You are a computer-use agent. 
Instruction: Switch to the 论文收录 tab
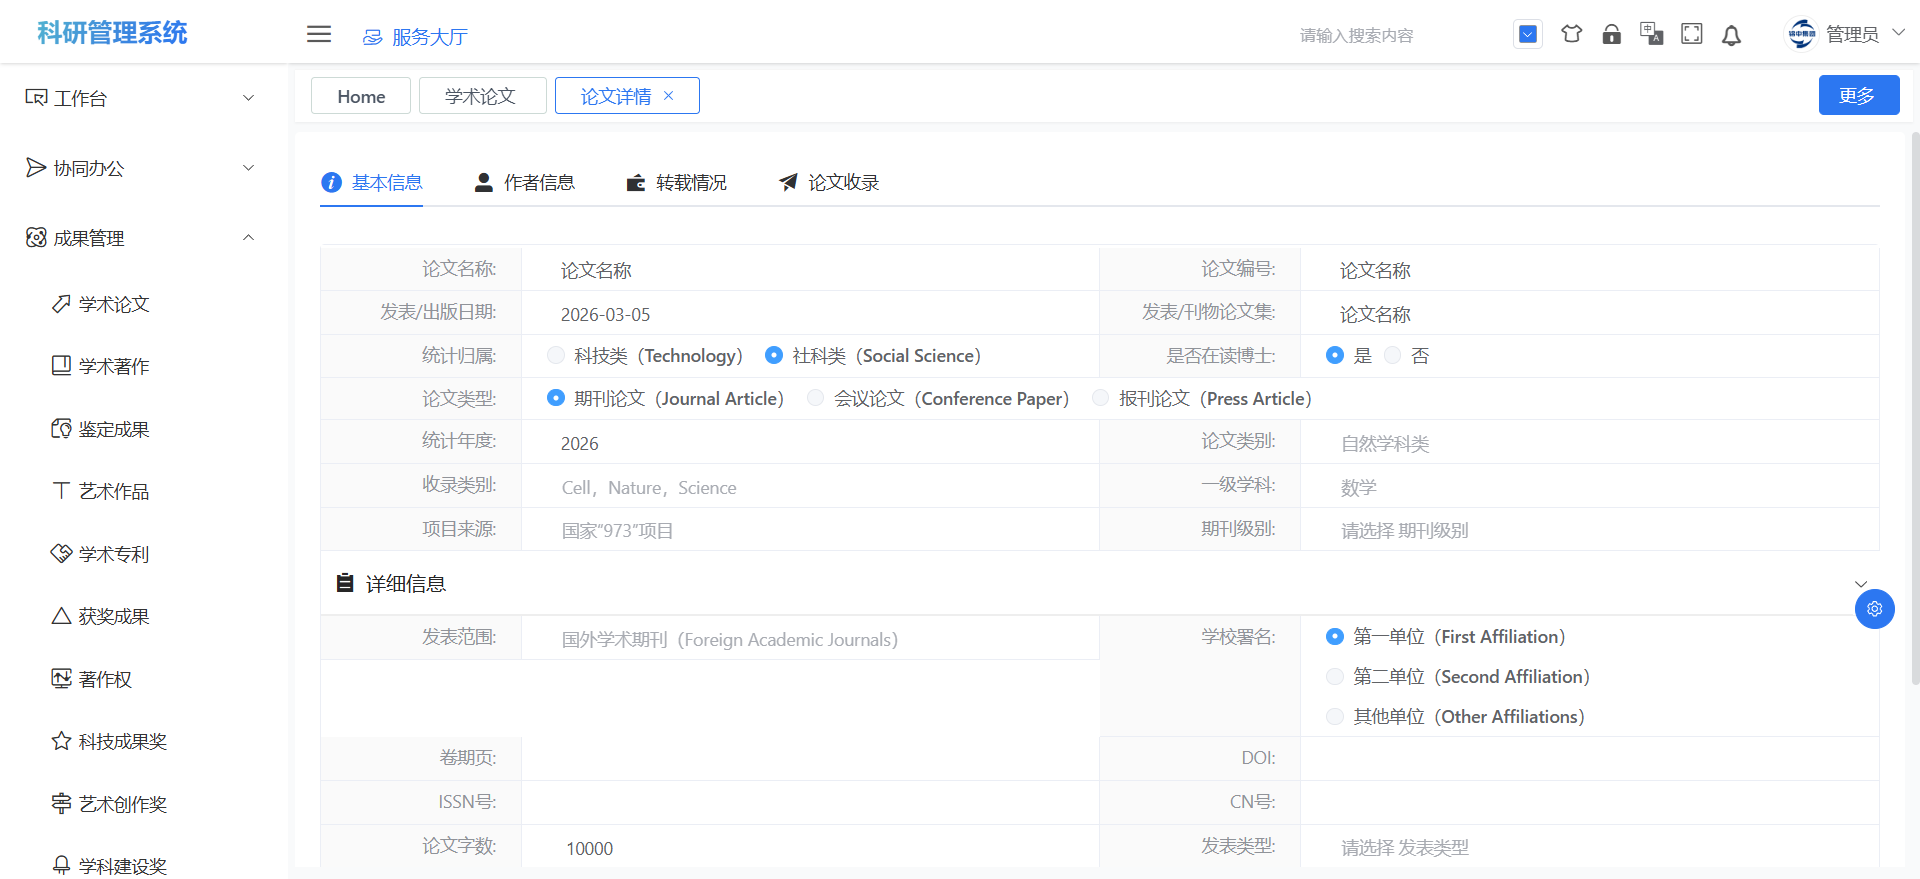829,182
